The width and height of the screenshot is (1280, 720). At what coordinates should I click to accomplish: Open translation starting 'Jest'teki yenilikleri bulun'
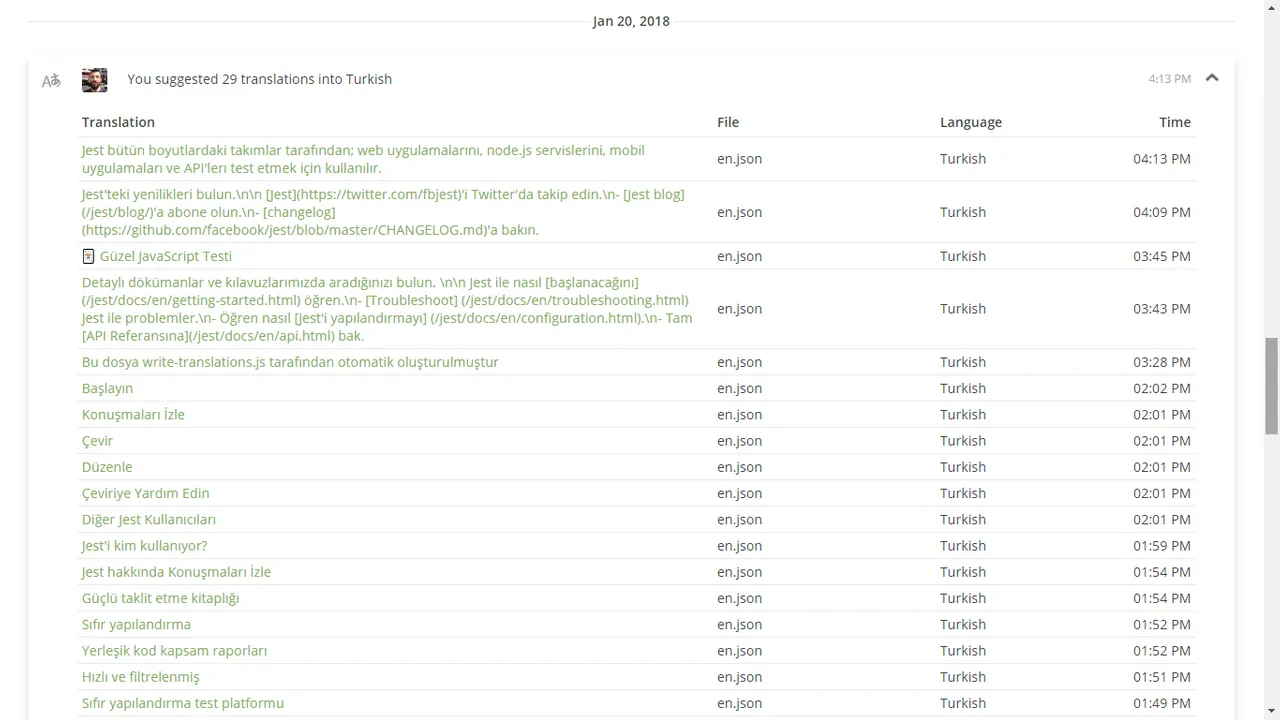point(383,212)
